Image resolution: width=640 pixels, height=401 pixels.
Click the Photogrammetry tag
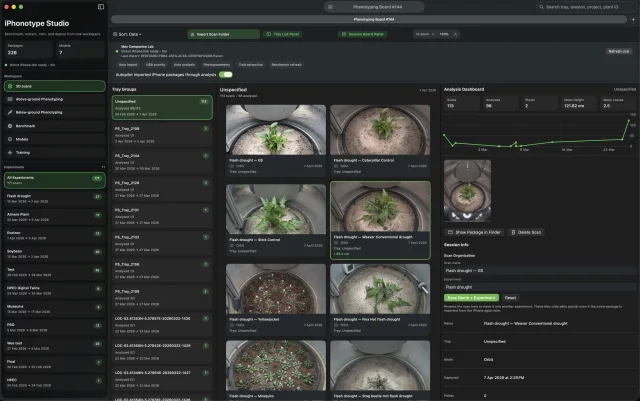point(217,65)
